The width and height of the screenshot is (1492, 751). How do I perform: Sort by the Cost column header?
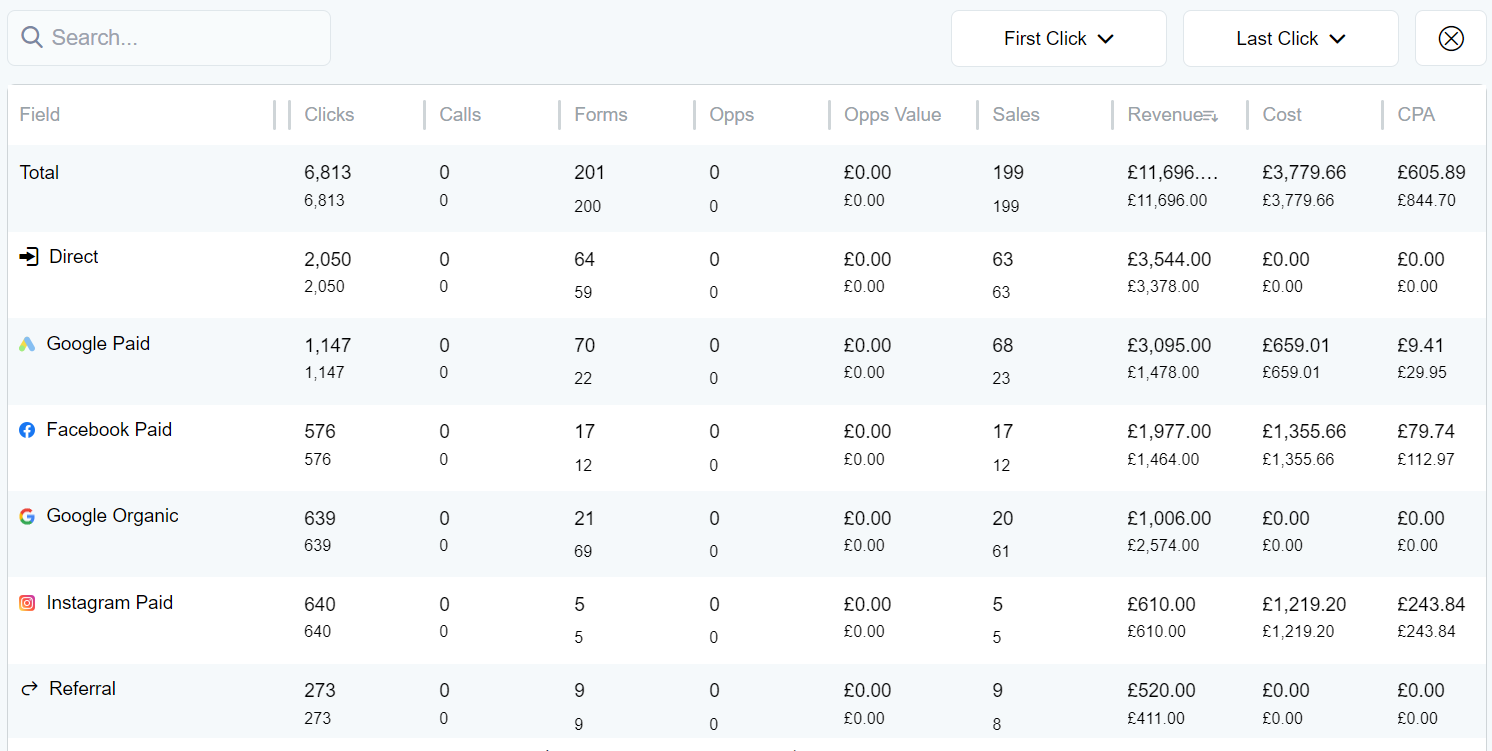(x=1281, y=115)
